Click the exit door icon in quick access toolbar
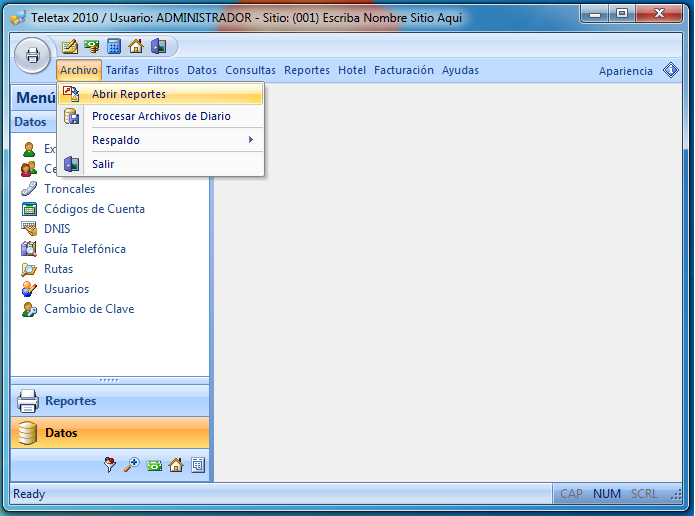695x516 pixels. (x=158, y=46)
